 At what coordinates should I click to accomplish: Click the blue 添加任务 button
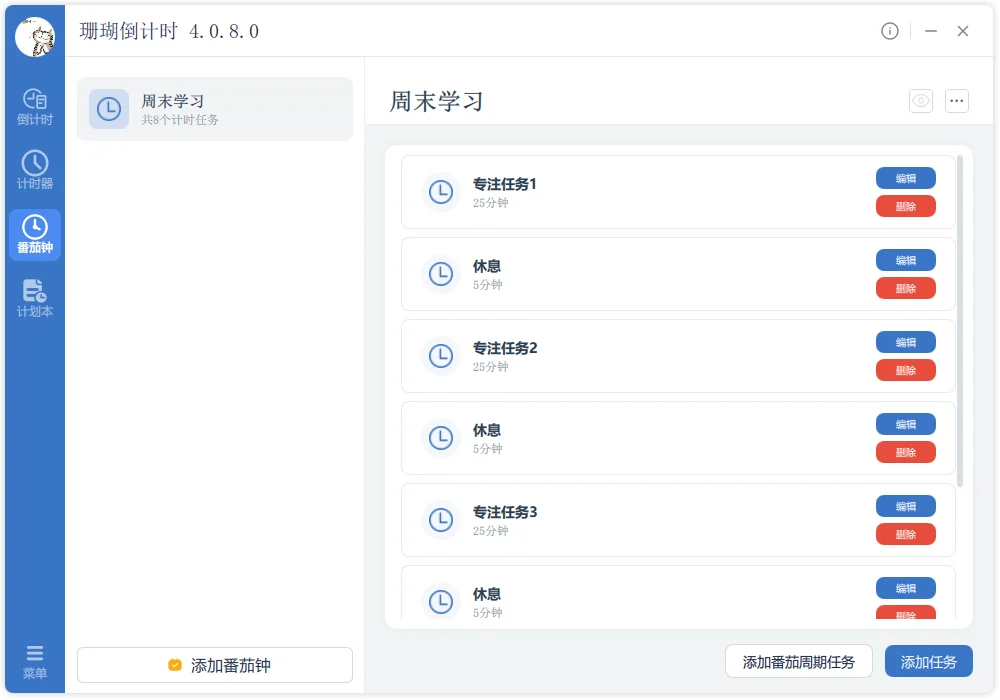pyautogui.click(x=929, y=662)
